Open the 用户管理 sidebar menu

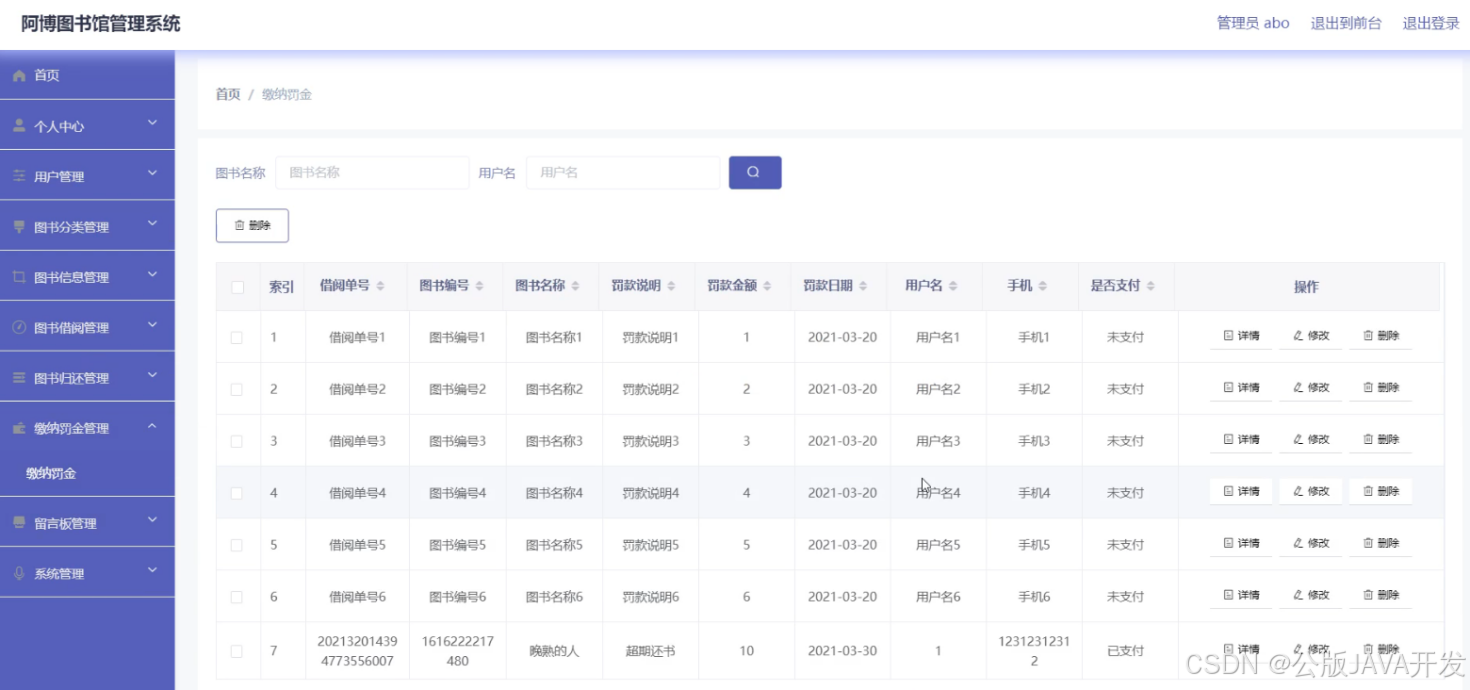87,175
